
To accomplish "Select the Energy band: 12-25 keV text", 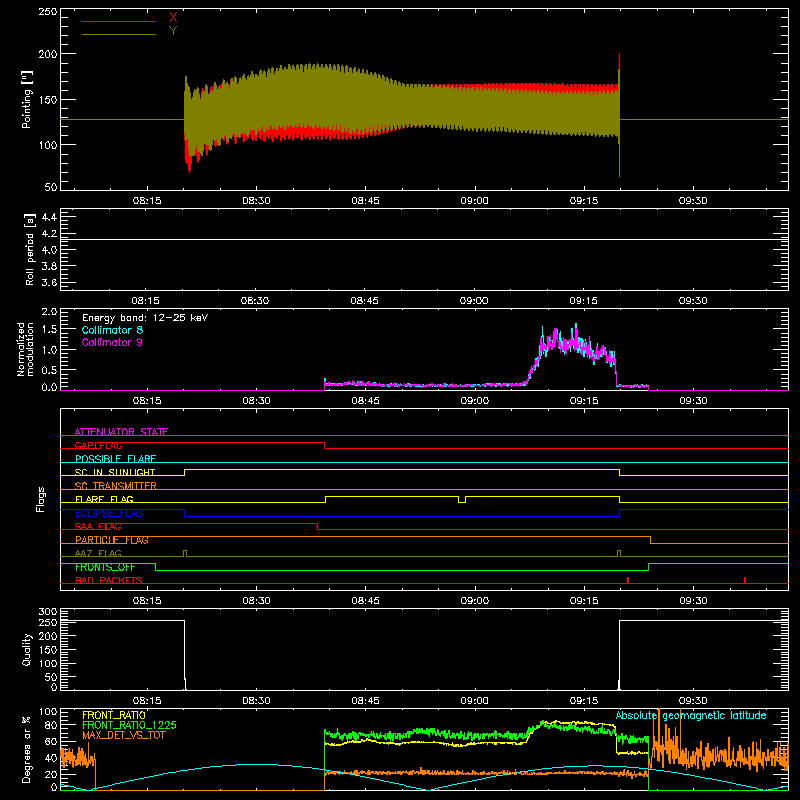I will (x=145, y=318).
